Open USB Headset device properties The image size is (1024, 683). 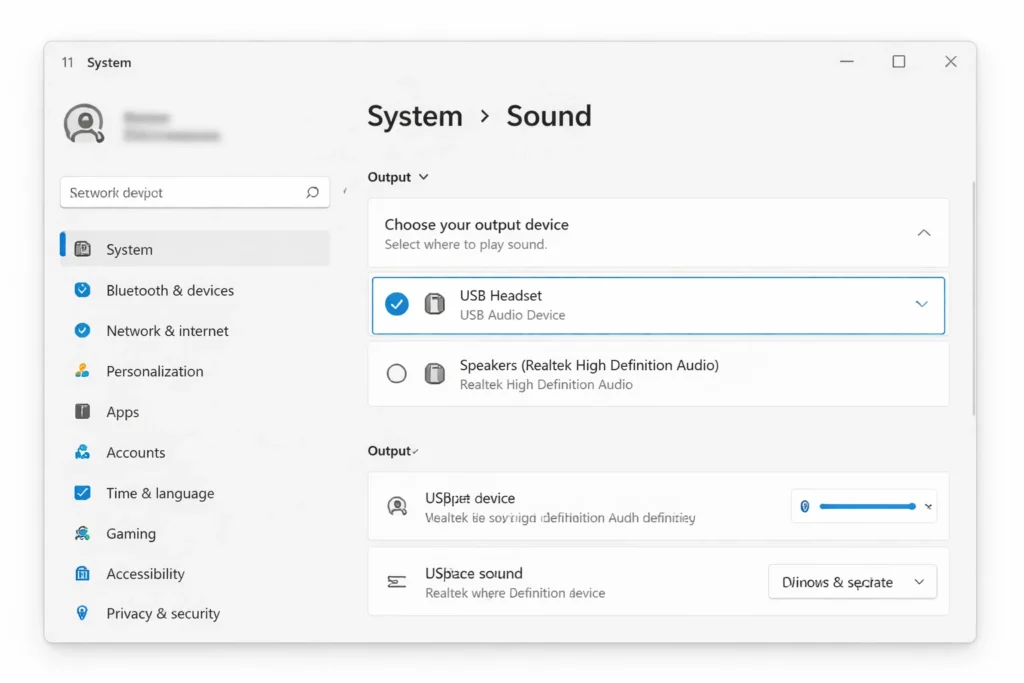coord(920,304)
